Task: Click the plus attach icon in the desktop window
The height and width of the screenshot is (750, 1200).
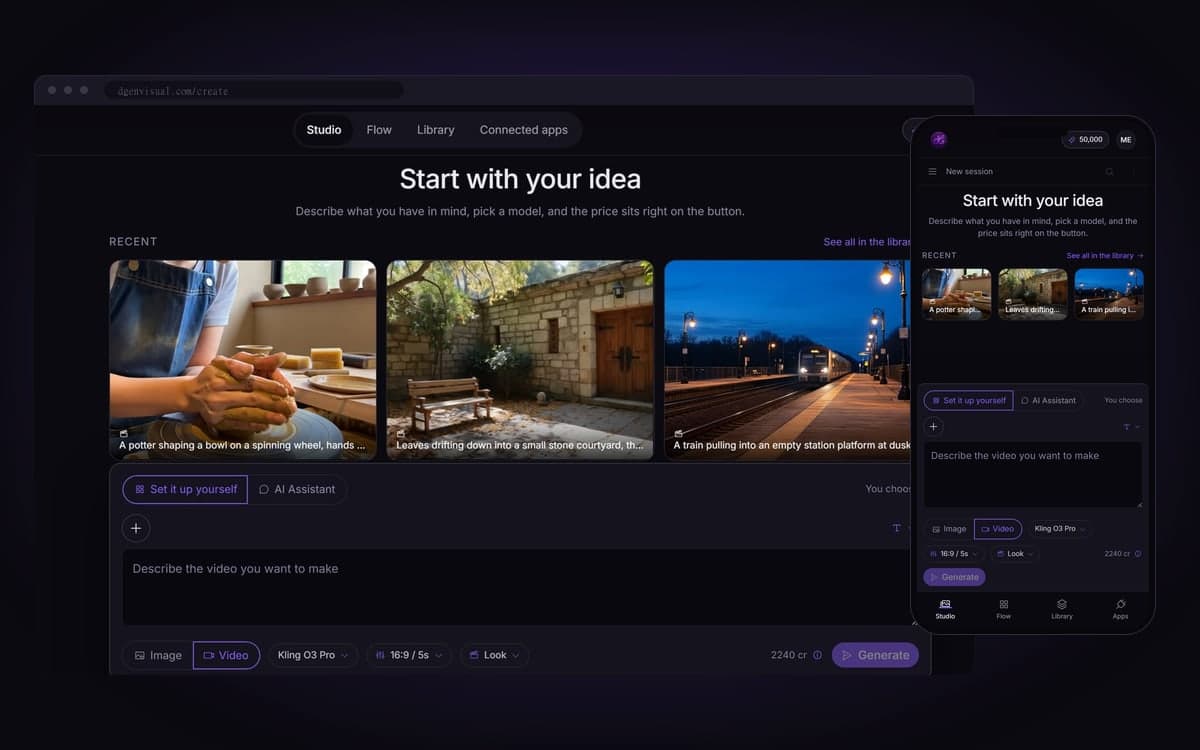Action: point(137,528)
